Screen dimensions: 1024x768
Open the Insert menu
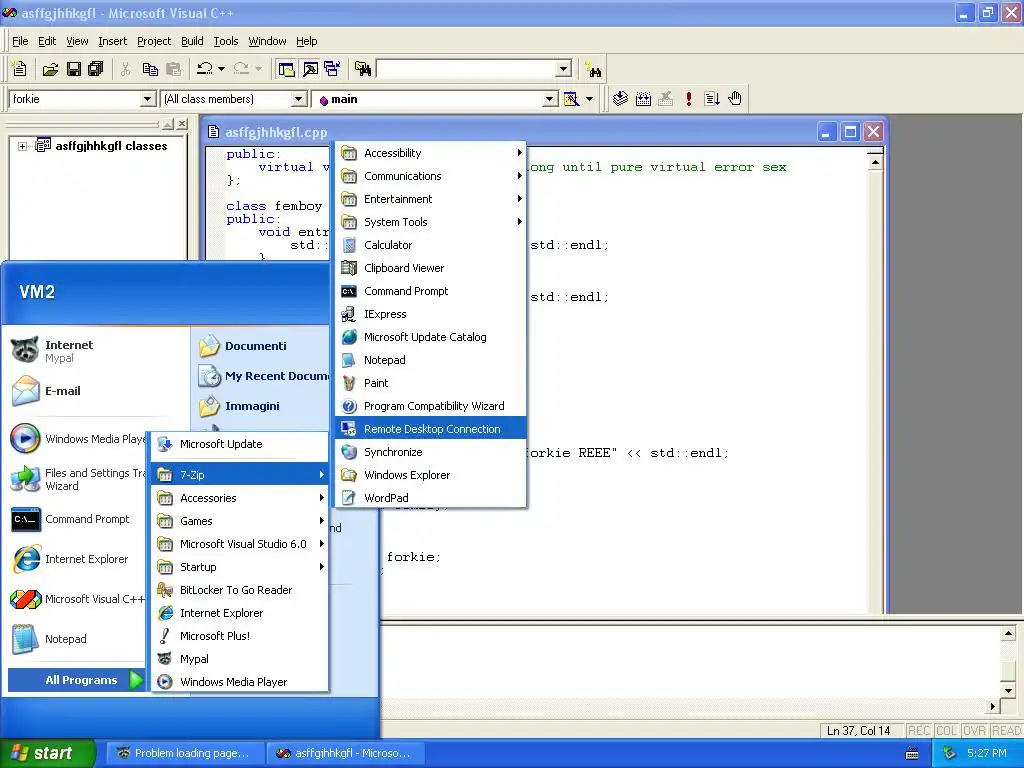tap(112, 41)
